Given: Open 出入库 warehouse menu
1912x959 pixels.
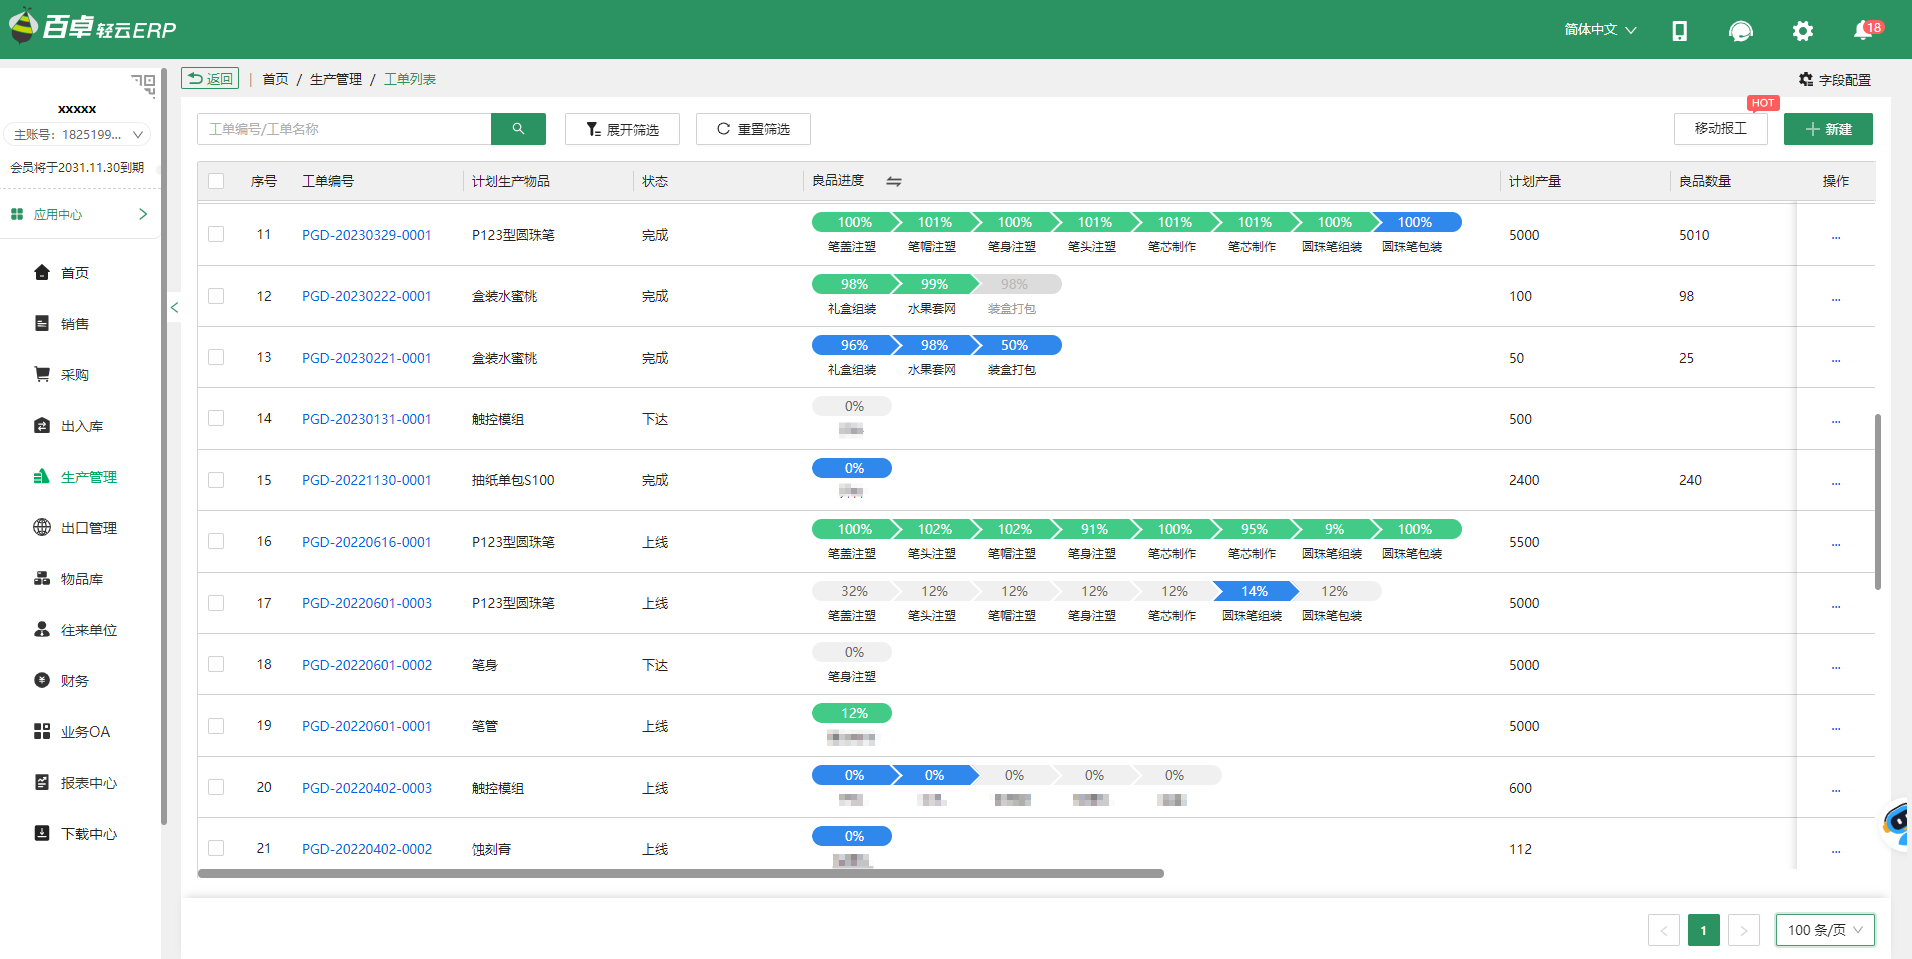Looking at the screenshot, I should click(82, 426).
